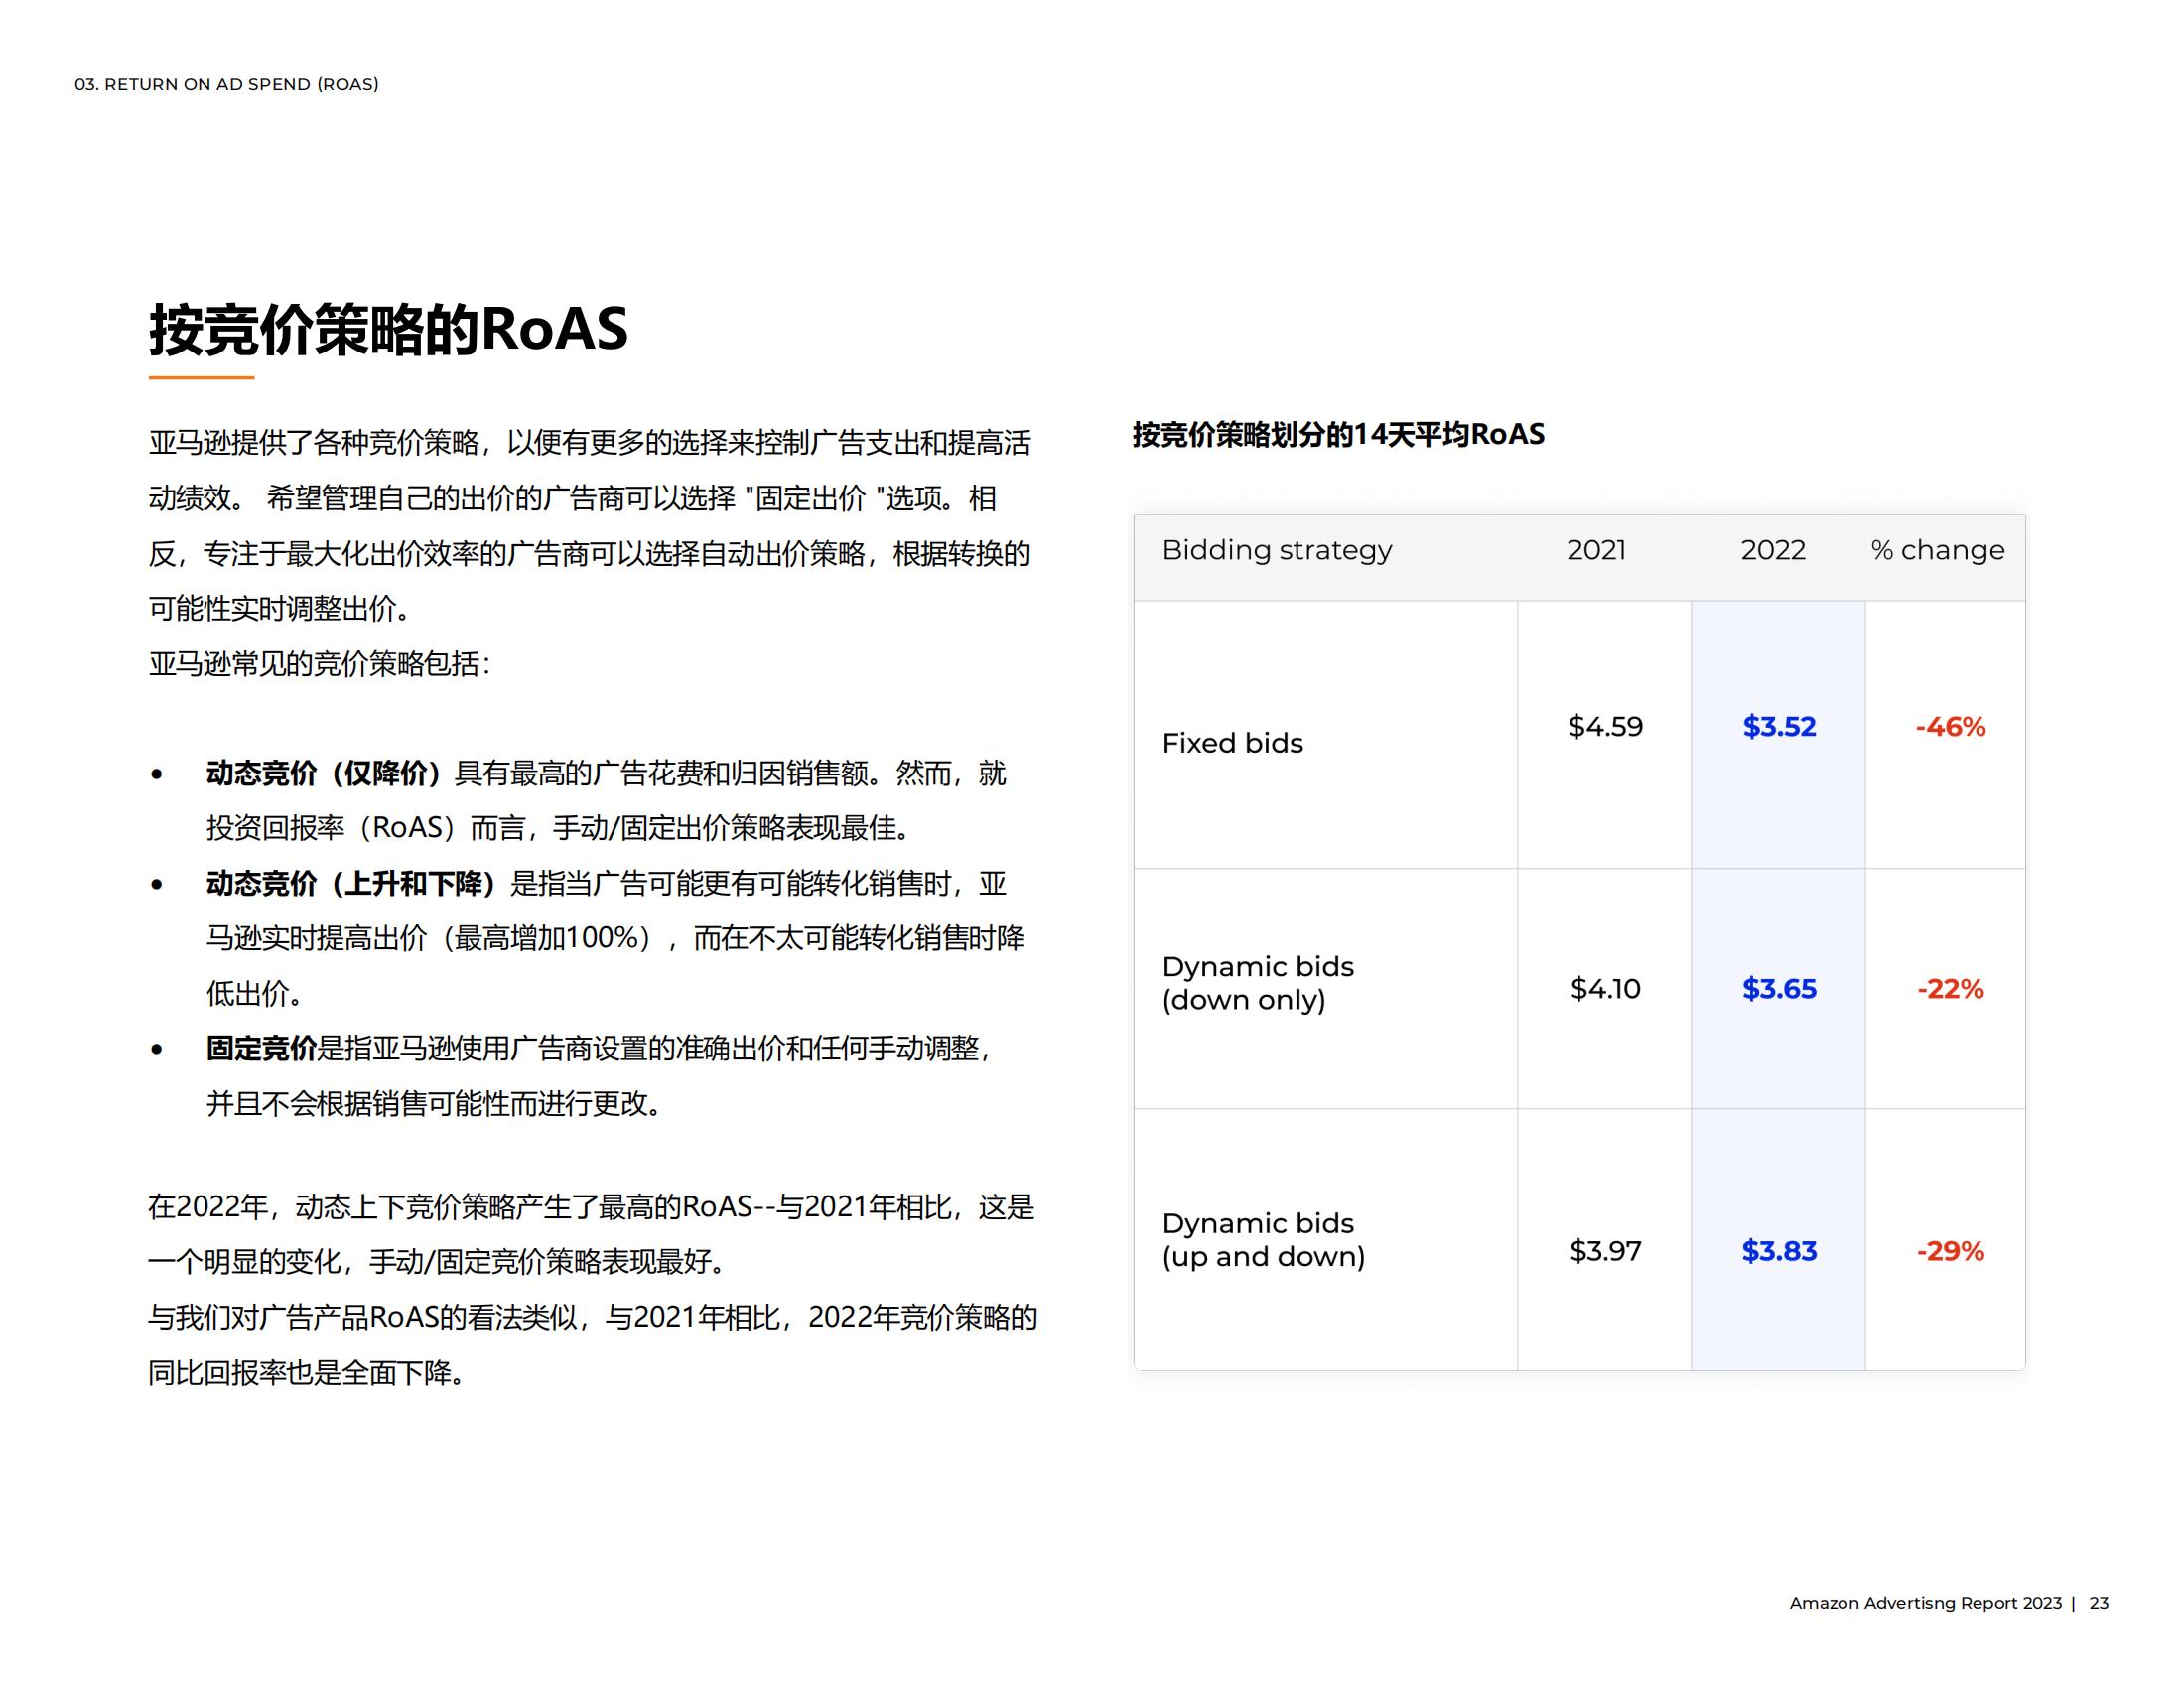Screen dimensions: 2184x1688
Task: Expand the Fixed bids table row
Action: click(x=1234, y=743)
